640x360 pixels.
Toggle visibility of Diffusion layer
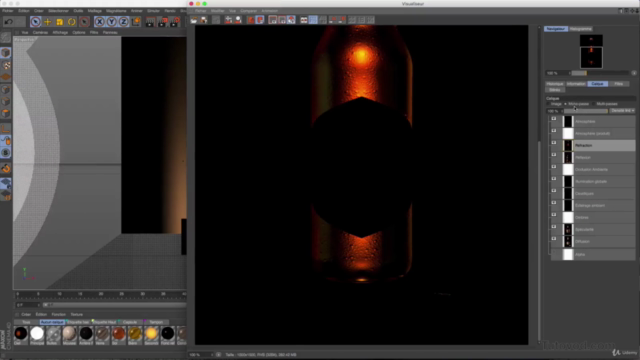click(x=554, y=239)
